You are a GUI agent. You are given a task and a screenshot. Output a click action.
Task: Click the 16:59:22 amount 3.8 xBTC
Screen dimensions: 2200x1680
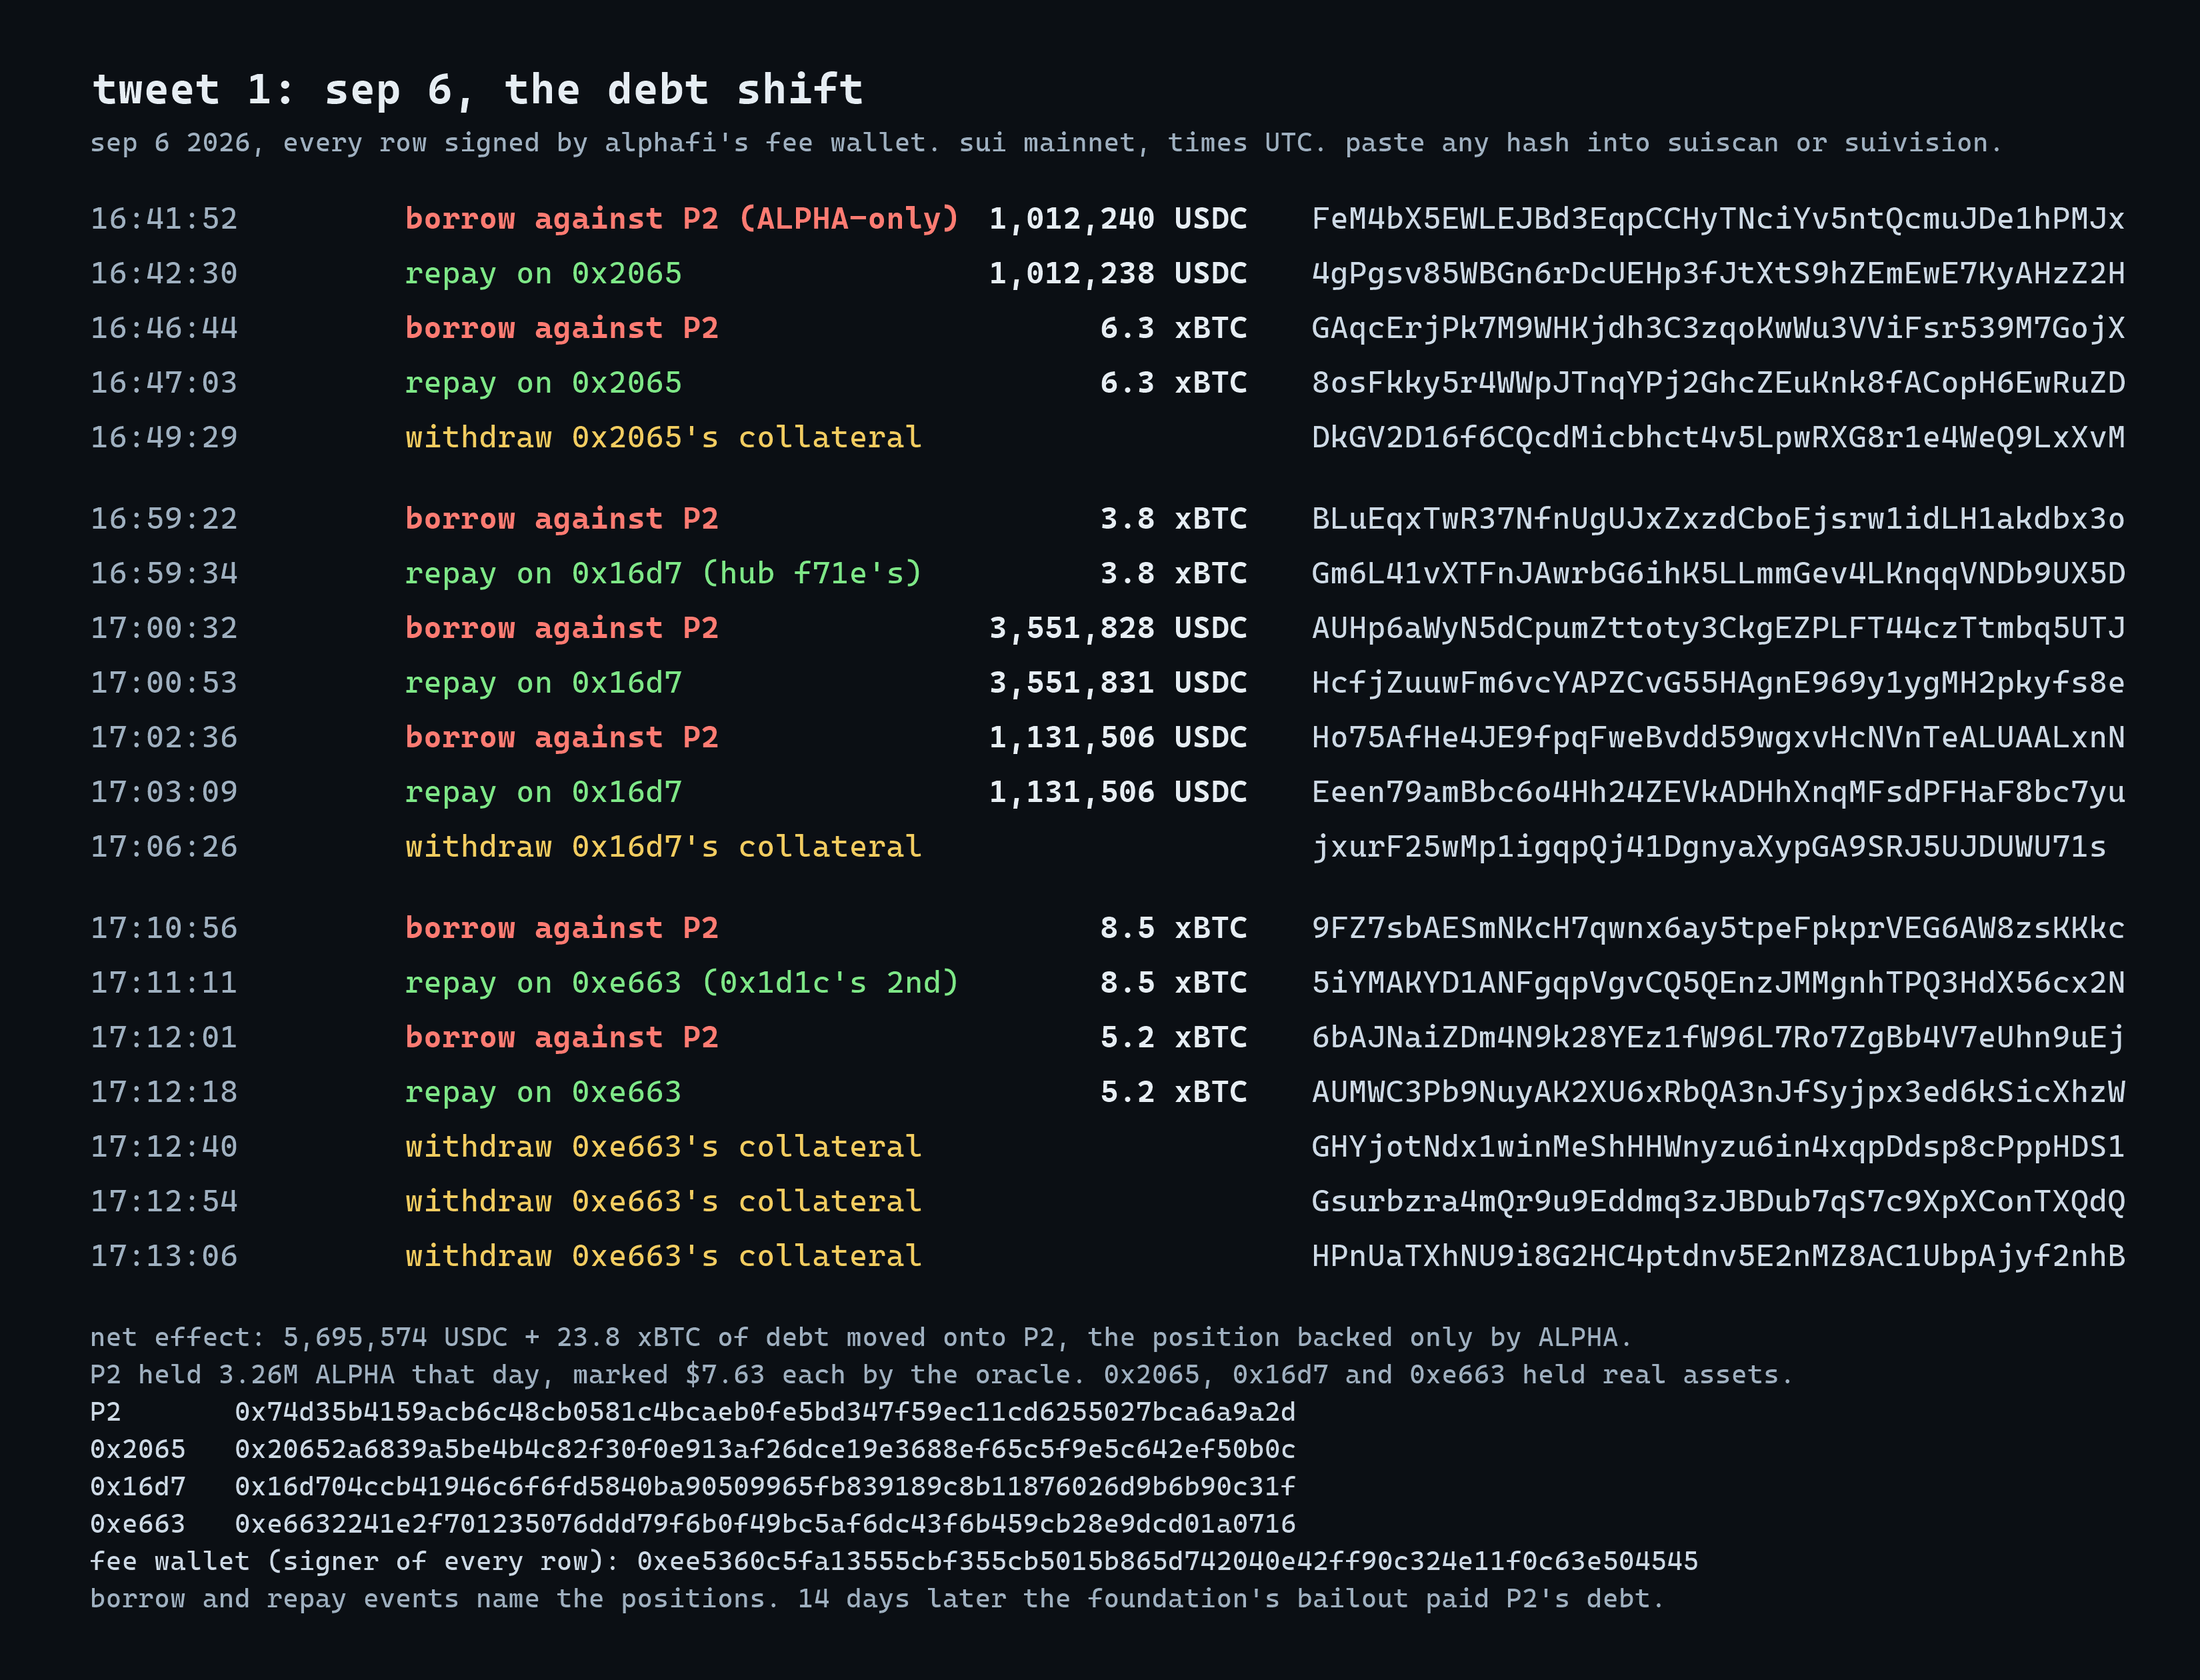click(x=1174, y=519)
